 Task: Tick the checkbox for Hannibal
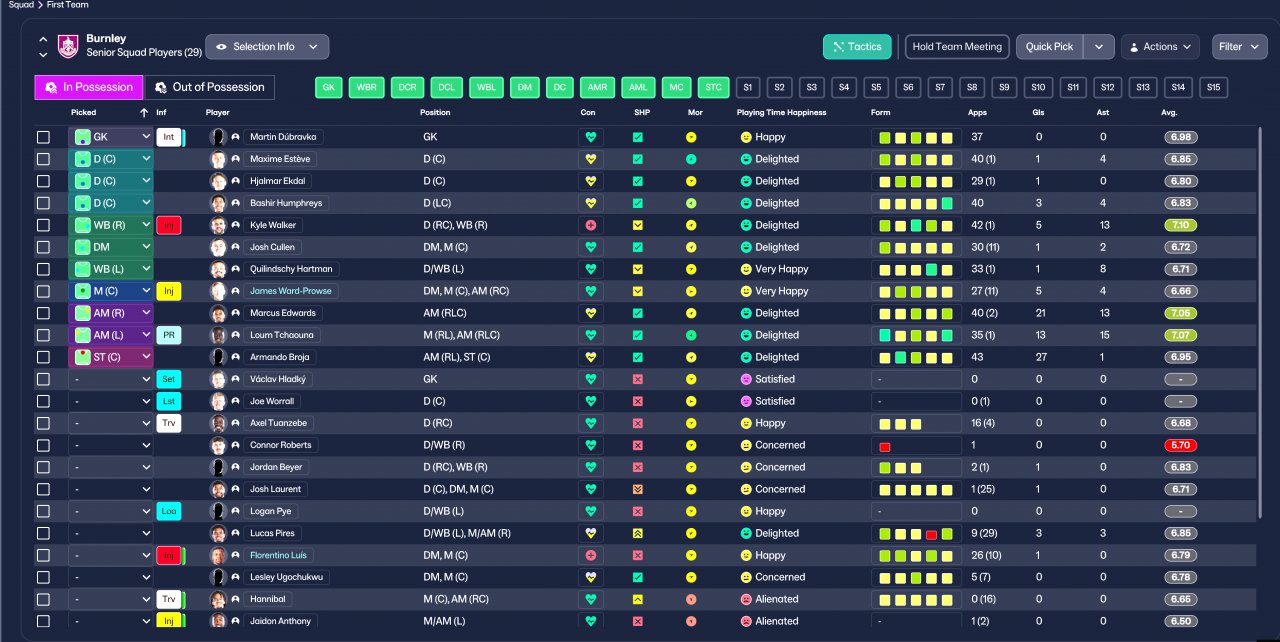click(43, 599)
